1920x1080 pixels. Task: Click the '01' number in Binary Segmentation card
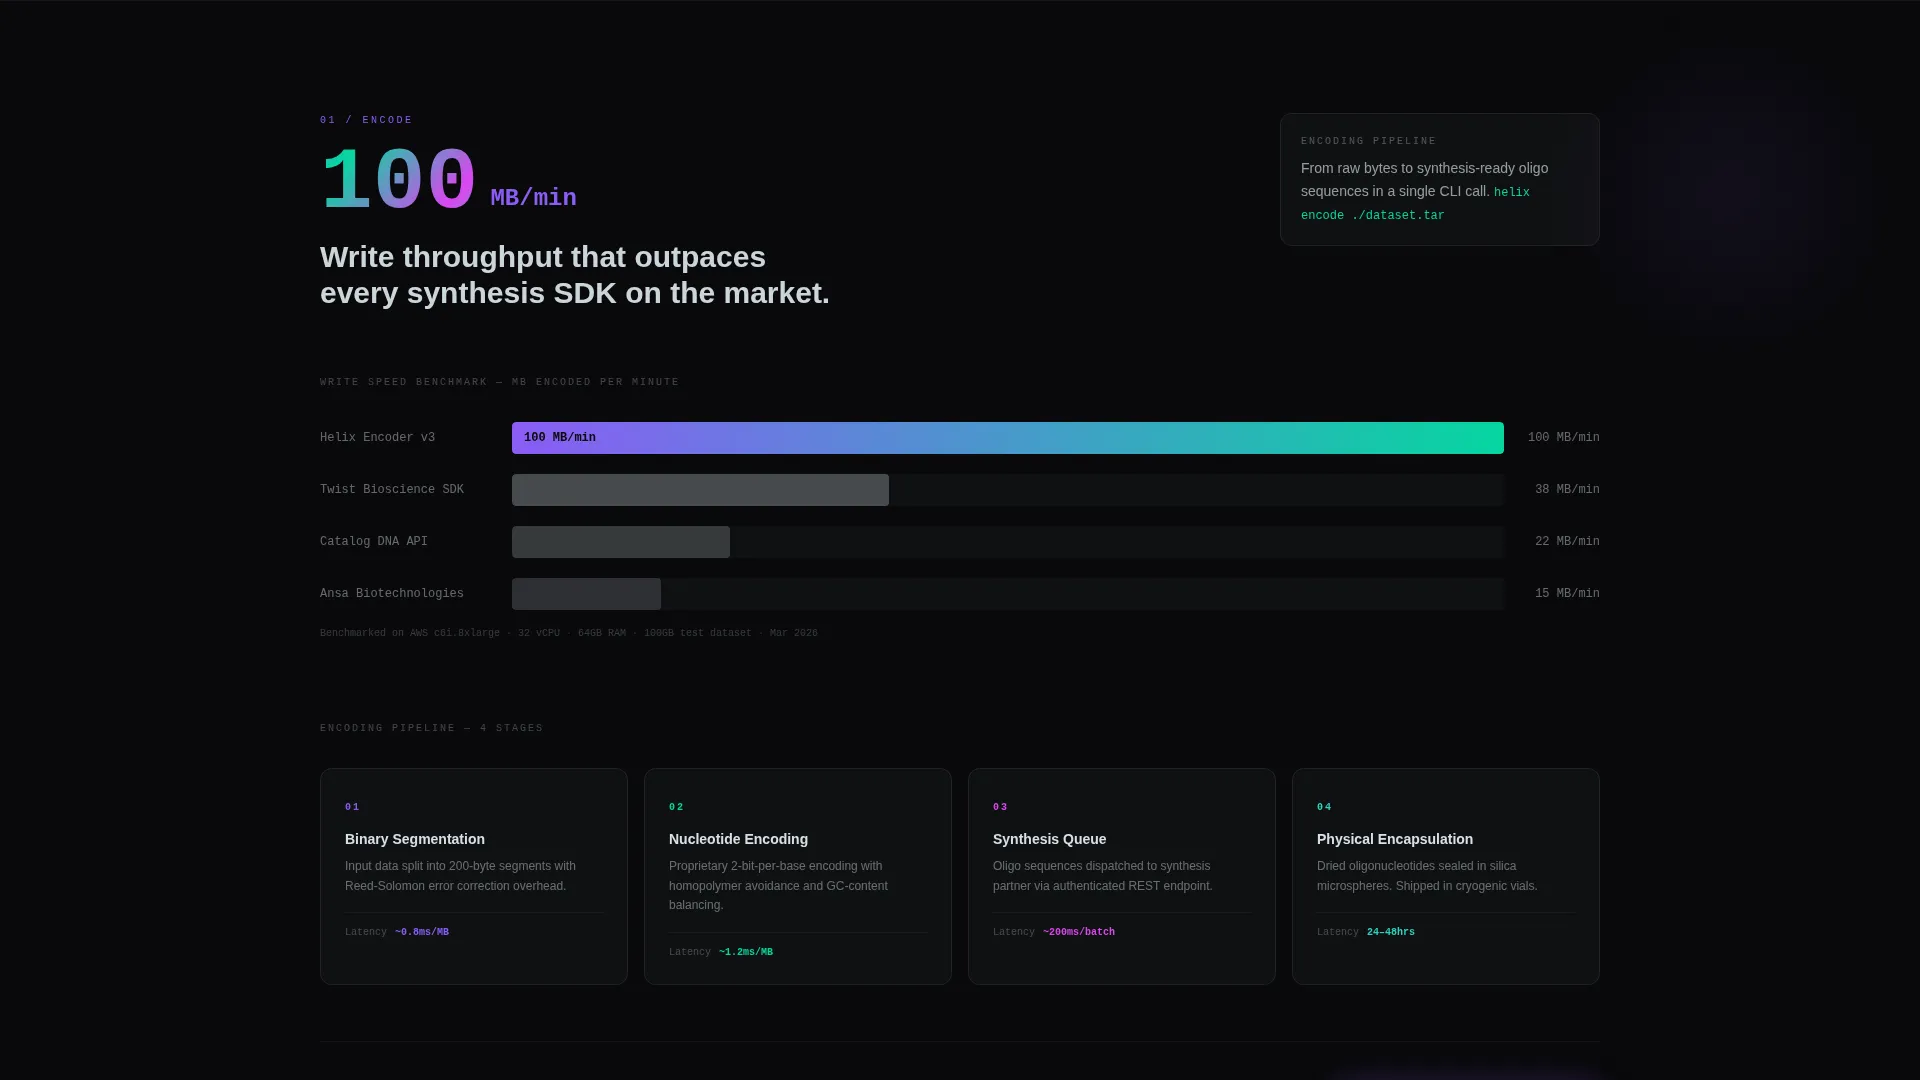[x=352, y=807]
